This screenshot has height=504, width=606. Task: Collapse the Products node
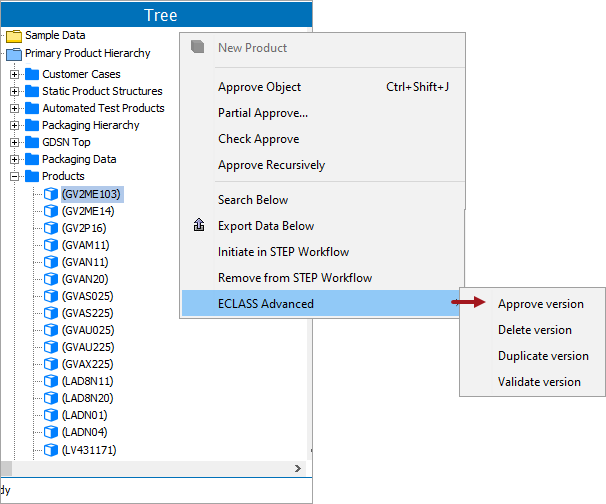[x=14, y=176]
